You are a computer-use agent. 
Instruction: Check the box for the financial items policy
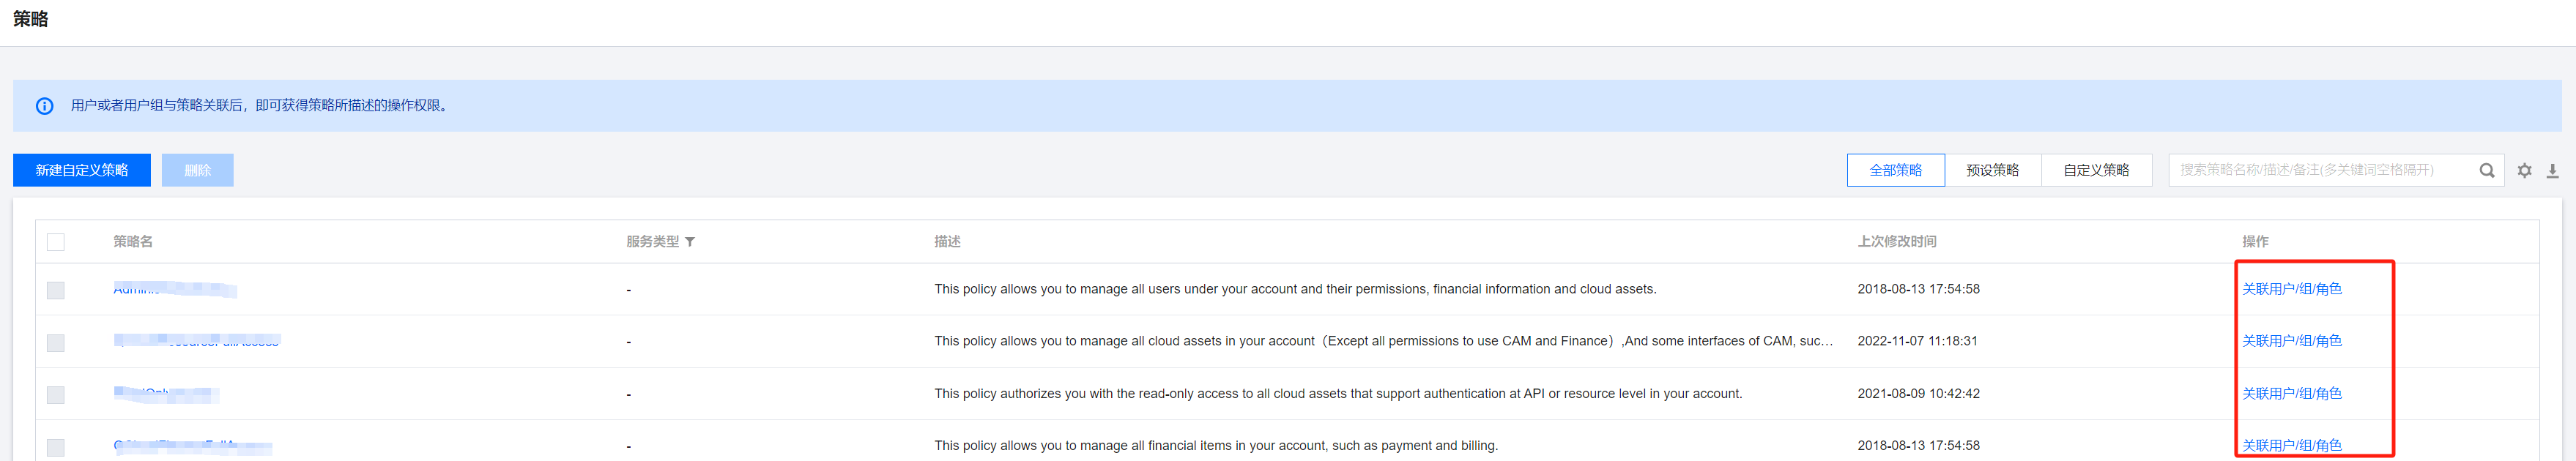[x=56, y=447]
